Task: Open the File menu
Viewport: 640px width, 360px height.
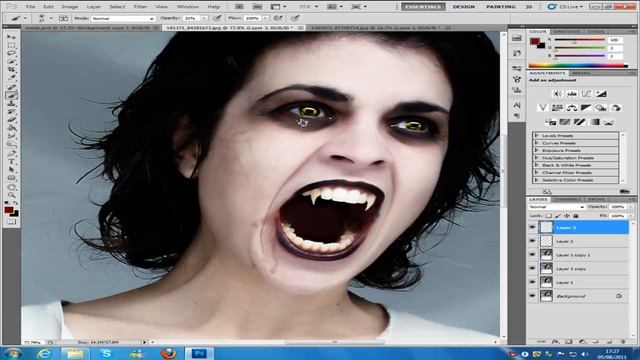Action: click(x=30, y=7)
